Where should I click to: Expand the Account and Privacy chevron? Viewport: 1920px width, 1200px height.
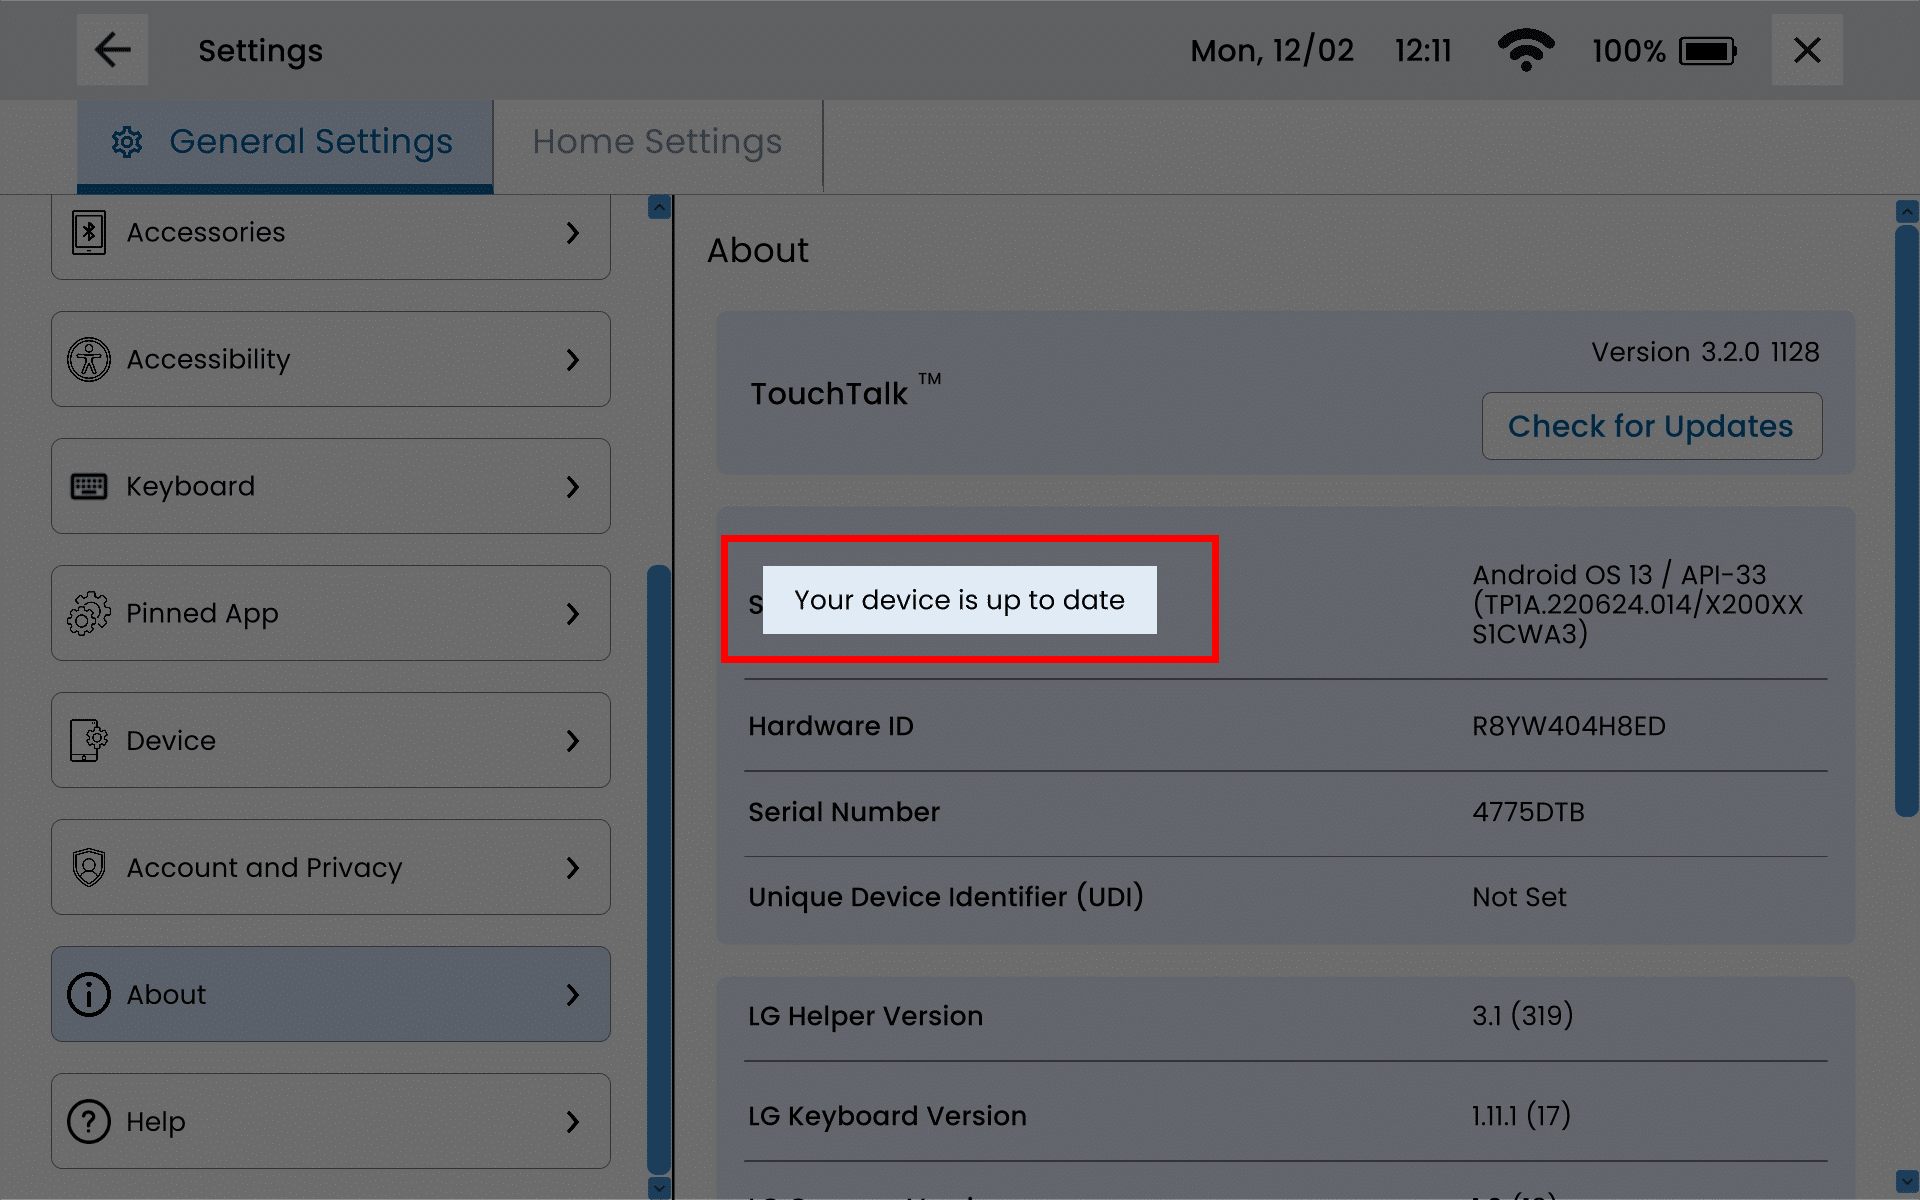click(572, 867)
